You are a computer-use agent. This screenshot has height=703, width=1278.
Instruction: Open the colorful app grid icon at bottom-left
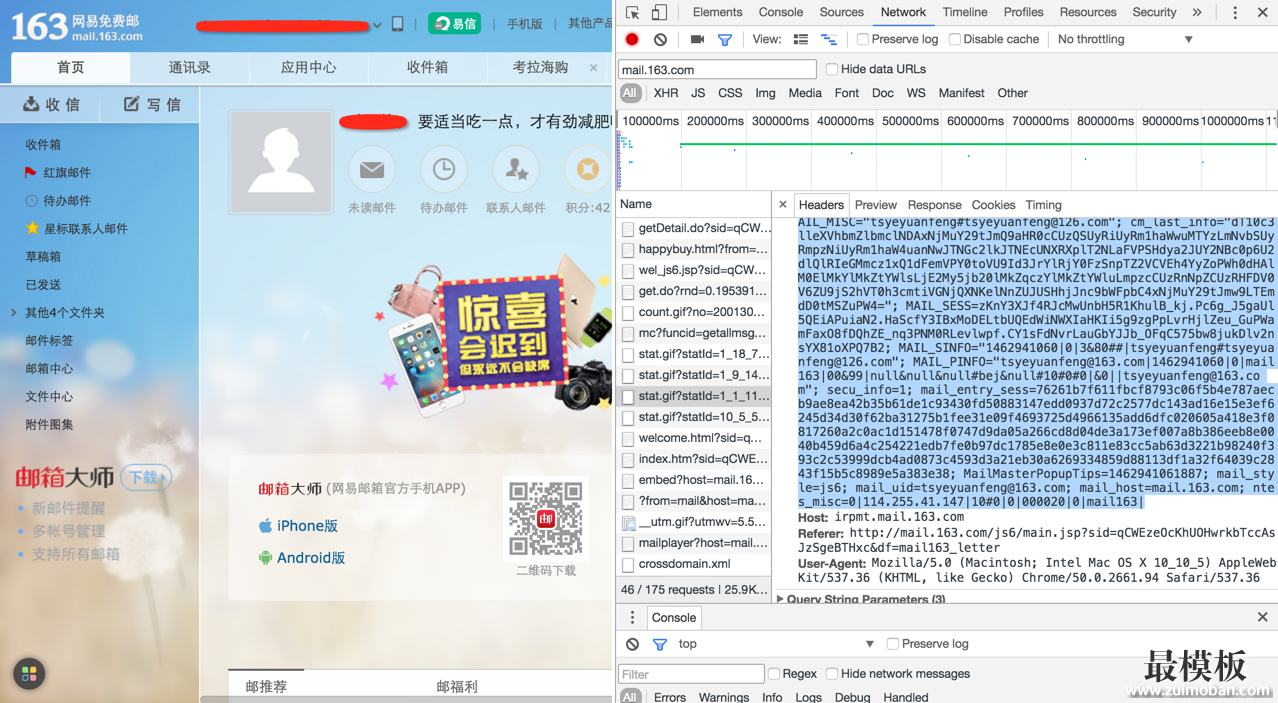point(29,673)
